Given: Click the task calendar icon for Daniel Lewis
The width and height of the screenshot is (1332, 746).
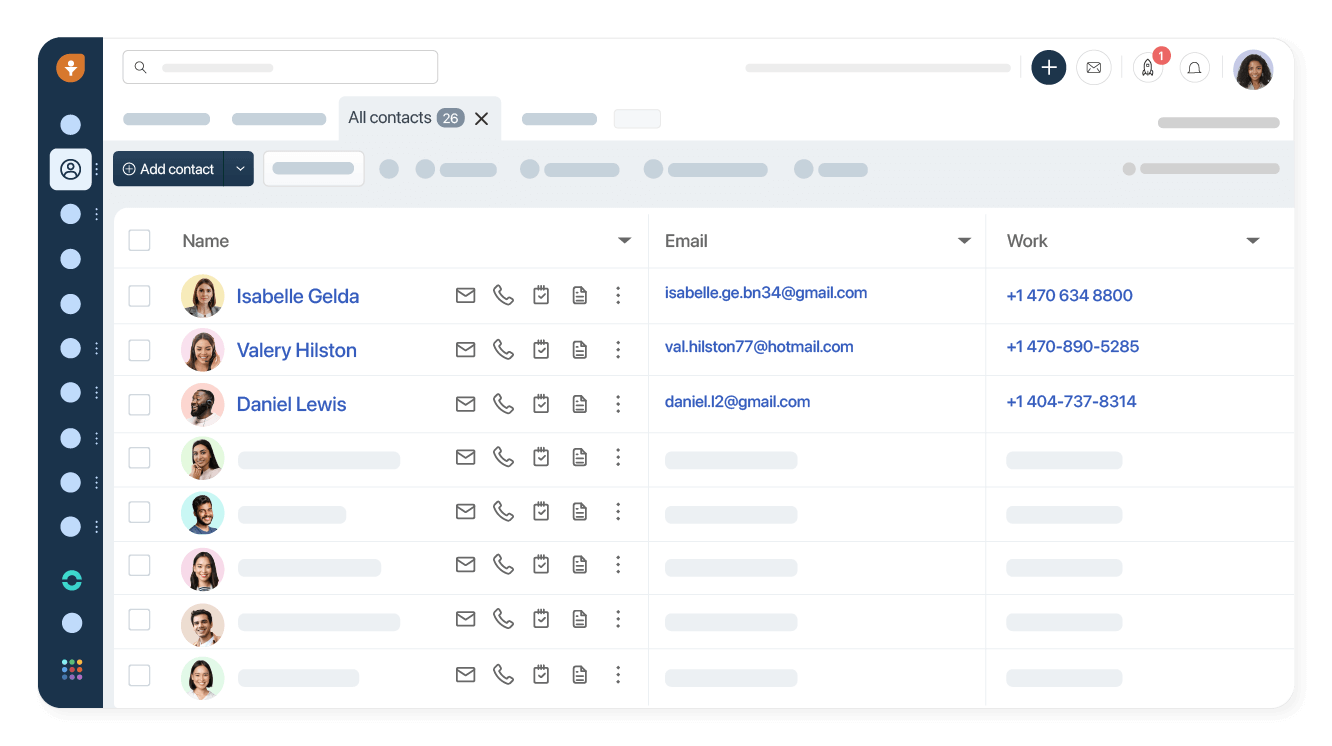Looking at the screenshot, I should coord(541,403).
